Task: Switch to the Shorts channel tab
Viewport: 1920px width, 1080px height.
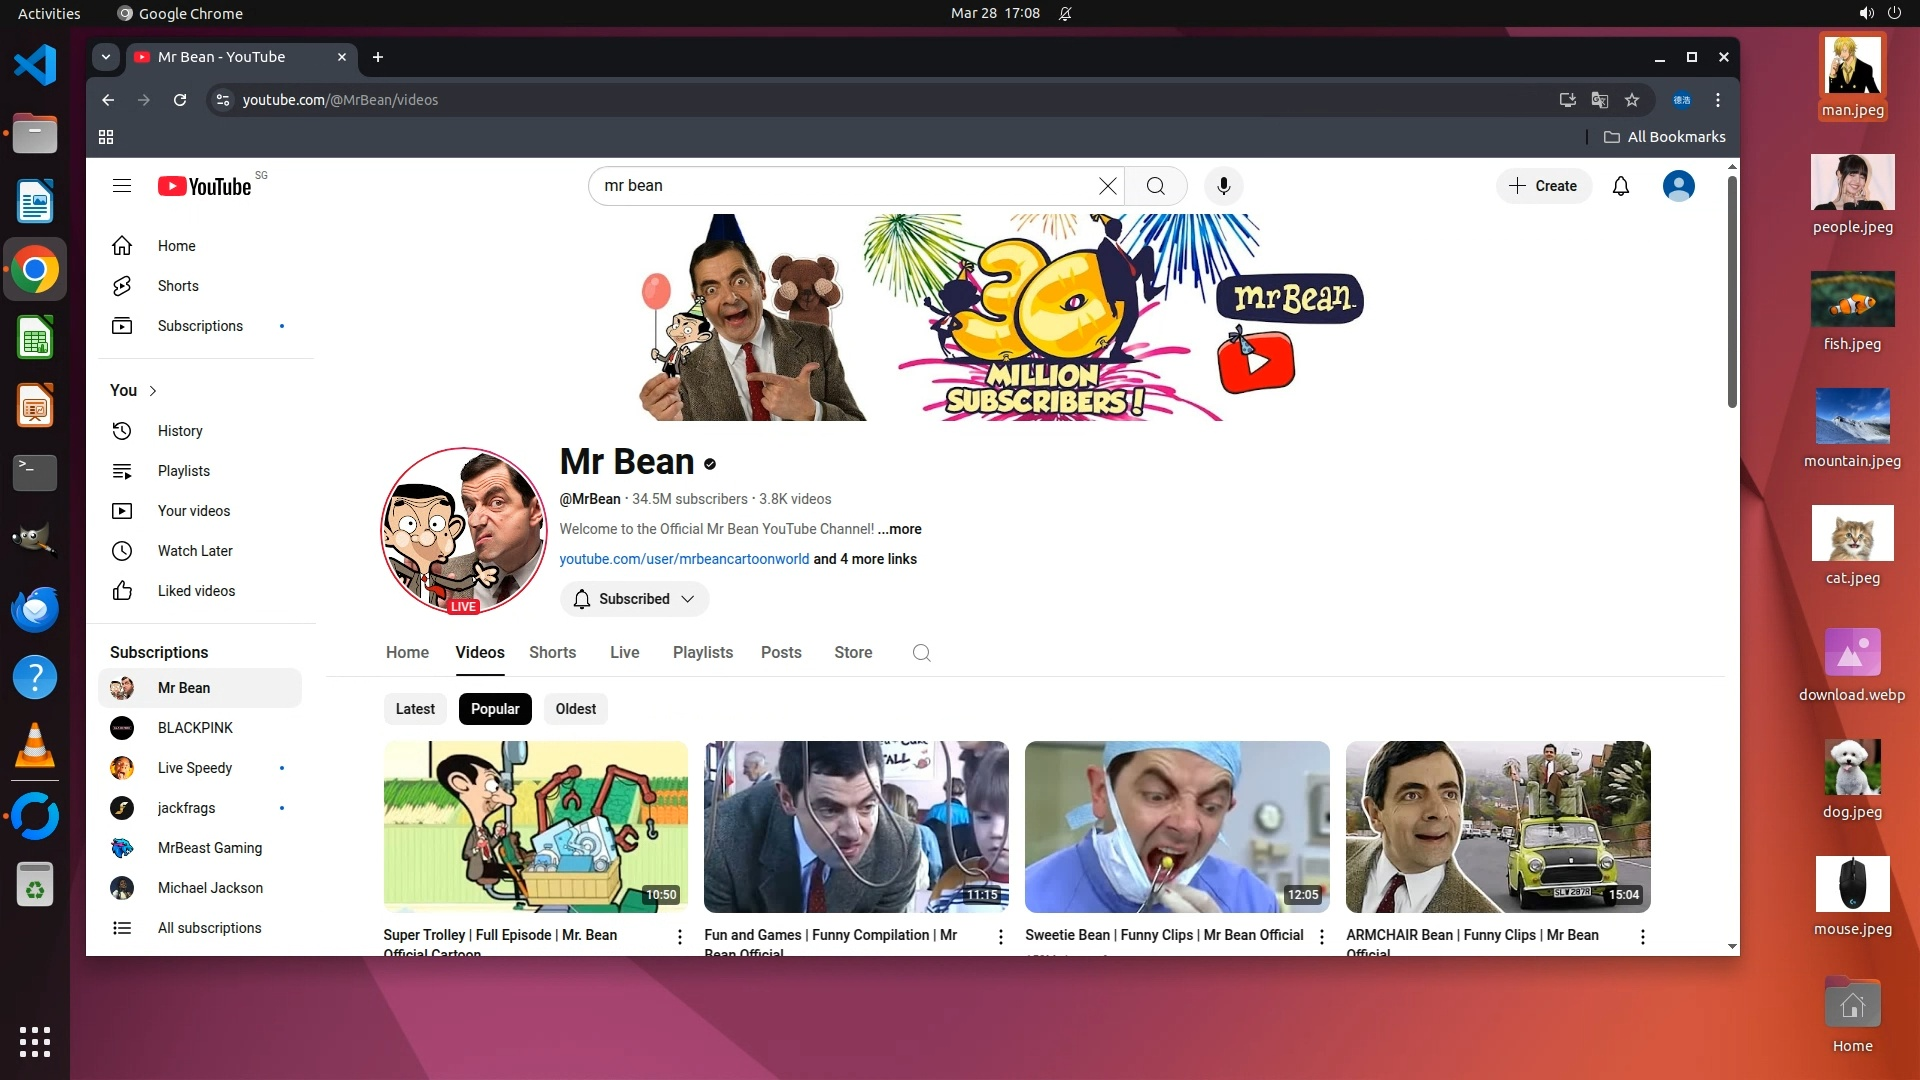Action: click(x=552, y=653)
